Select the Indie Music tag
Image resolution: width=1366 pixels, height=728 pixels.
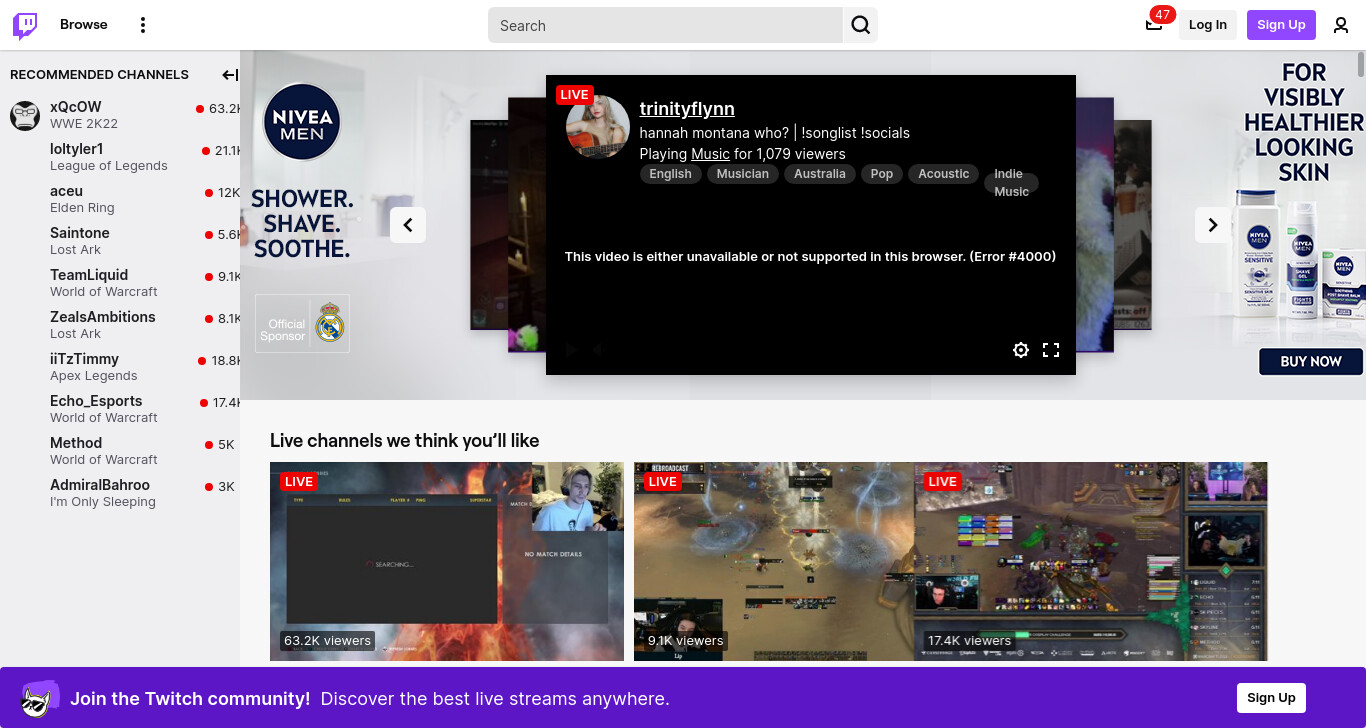tap(1012, 183)
